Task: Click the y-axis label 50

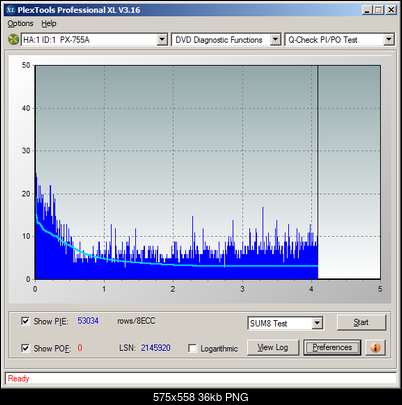Action: coord(26,65)
